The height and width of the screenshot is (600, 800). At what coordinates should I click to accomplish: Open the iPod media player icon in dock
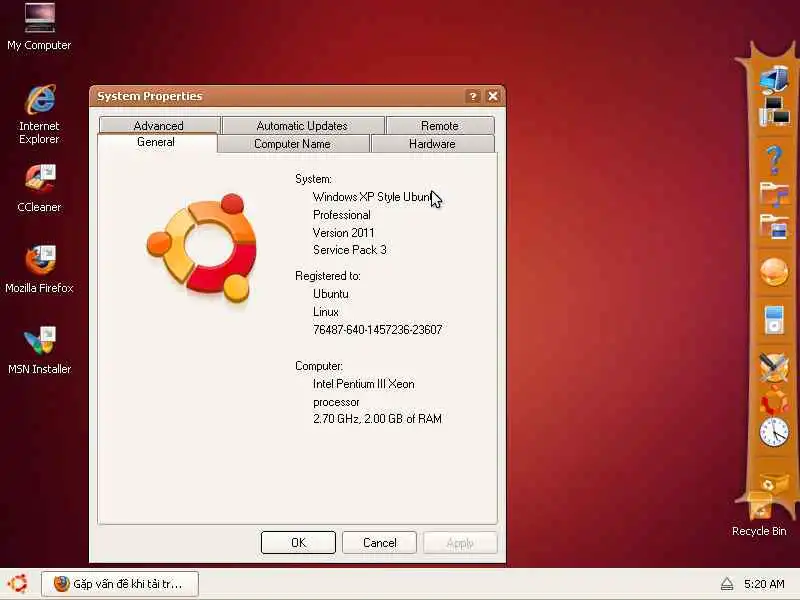[x=774, y=320]
